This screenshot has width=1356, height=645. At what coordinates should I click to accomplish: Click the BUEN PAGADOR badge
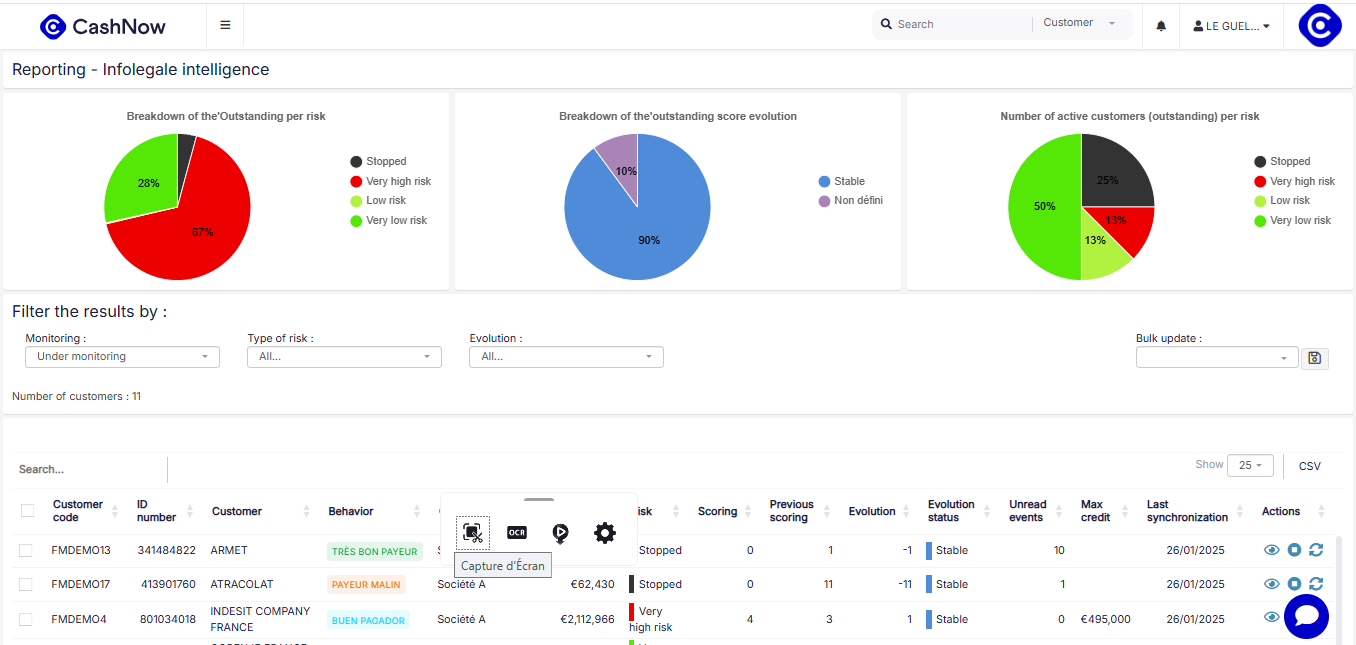coord(368,620)
